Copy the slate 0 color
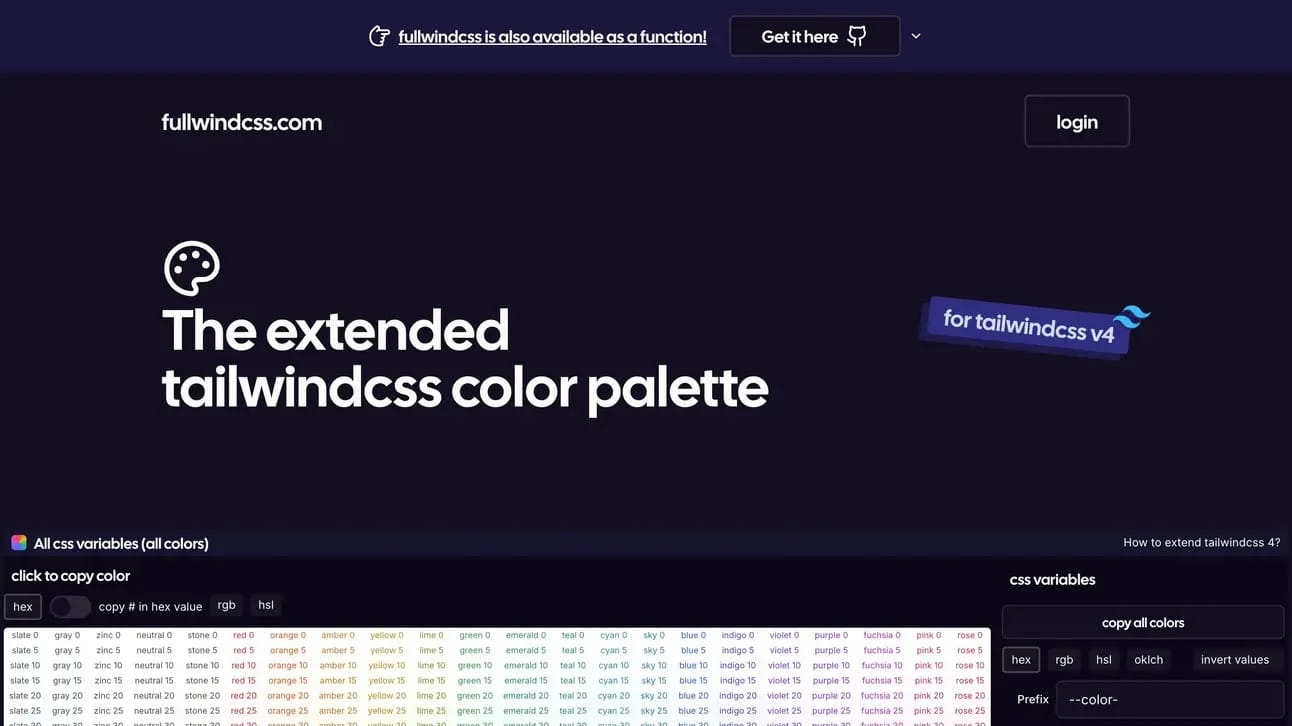 pyautogui.click(x=25, y=635)
